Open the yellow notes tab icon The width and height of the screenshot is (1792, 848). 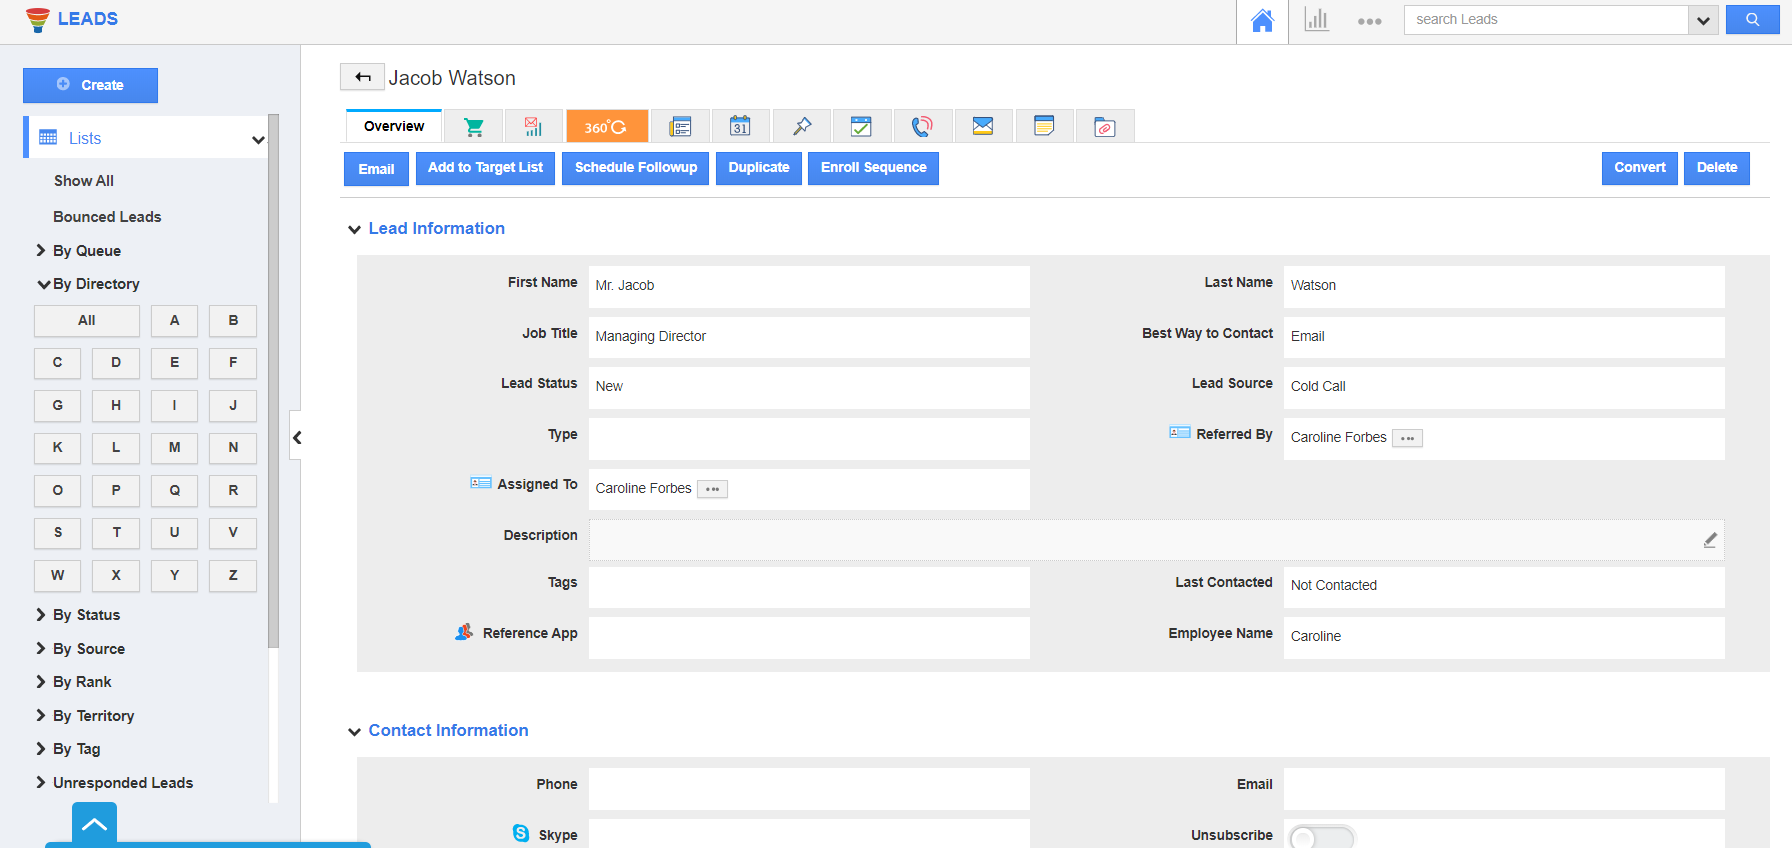click(x=1044, y=127)
